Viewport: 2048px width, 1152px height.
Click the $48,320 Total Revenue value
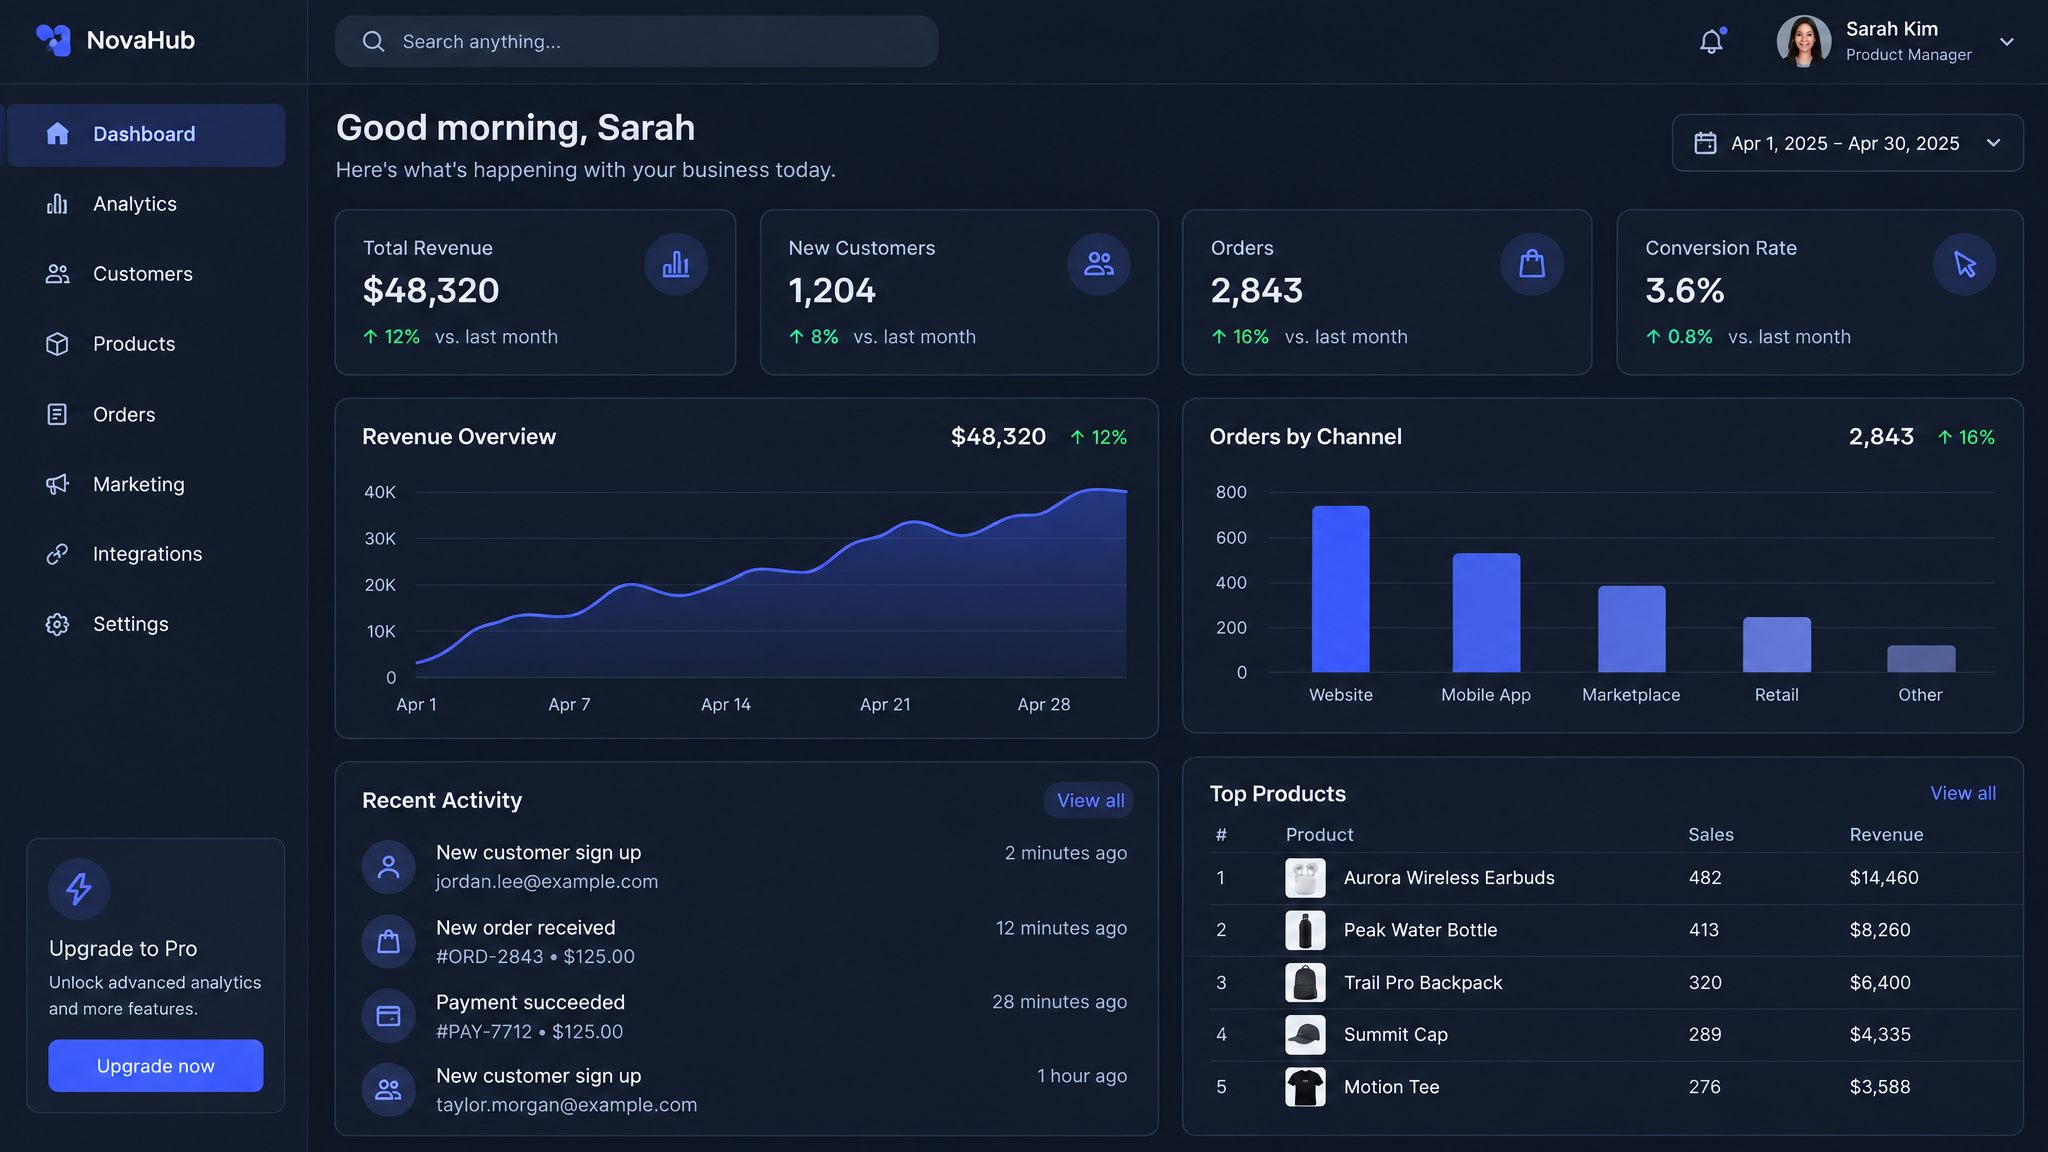431,291
